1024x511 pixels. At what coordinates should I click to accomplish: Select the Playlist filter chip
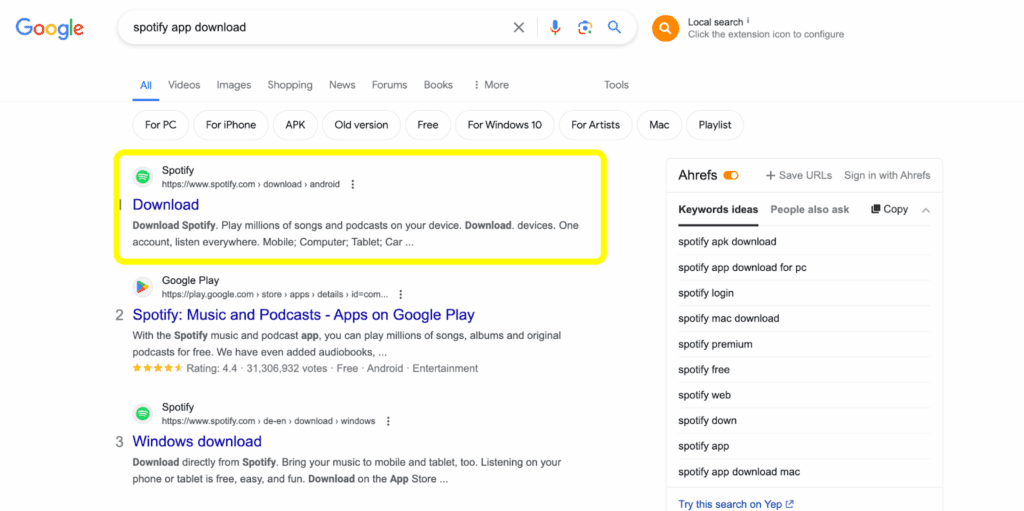pos(715,125)
